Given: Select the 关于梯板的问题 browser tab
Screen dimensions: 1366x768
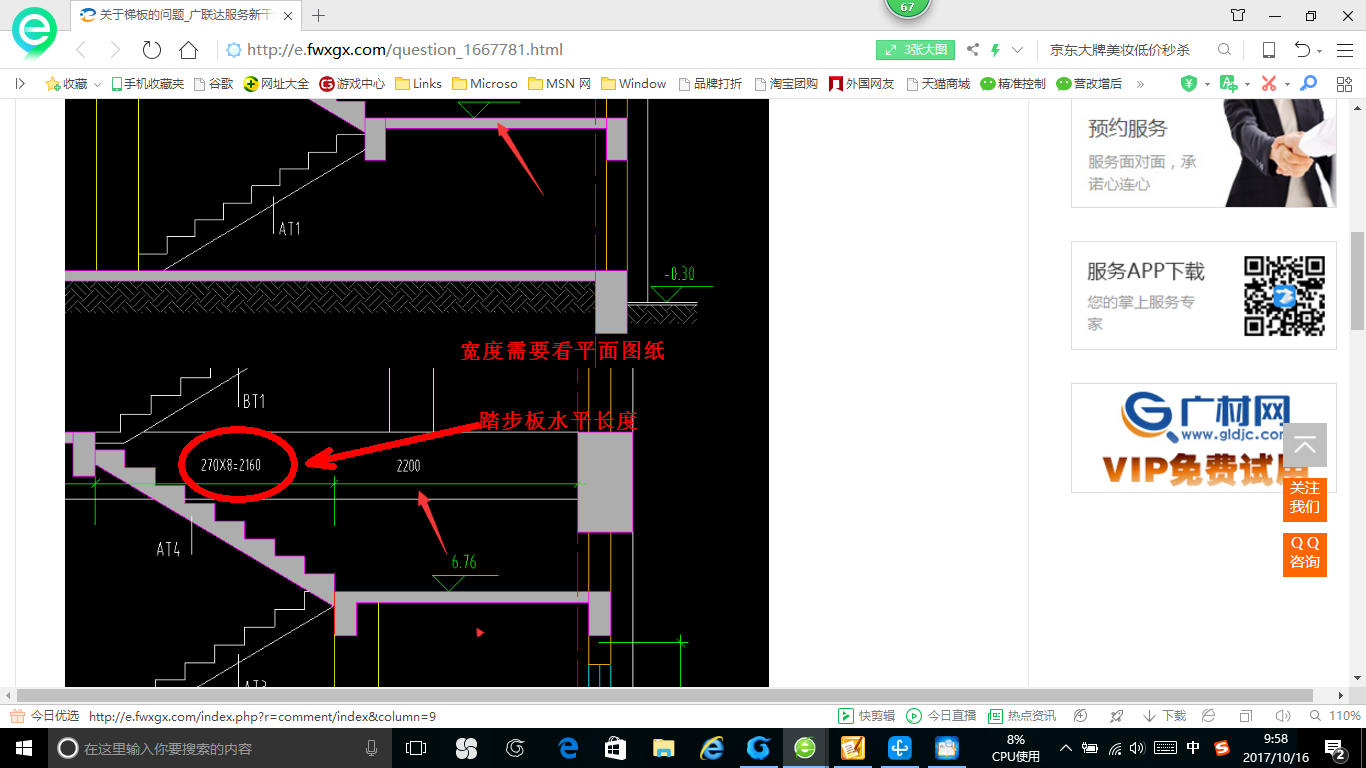Looking at the screenshot, I should [x=186, y=15].
